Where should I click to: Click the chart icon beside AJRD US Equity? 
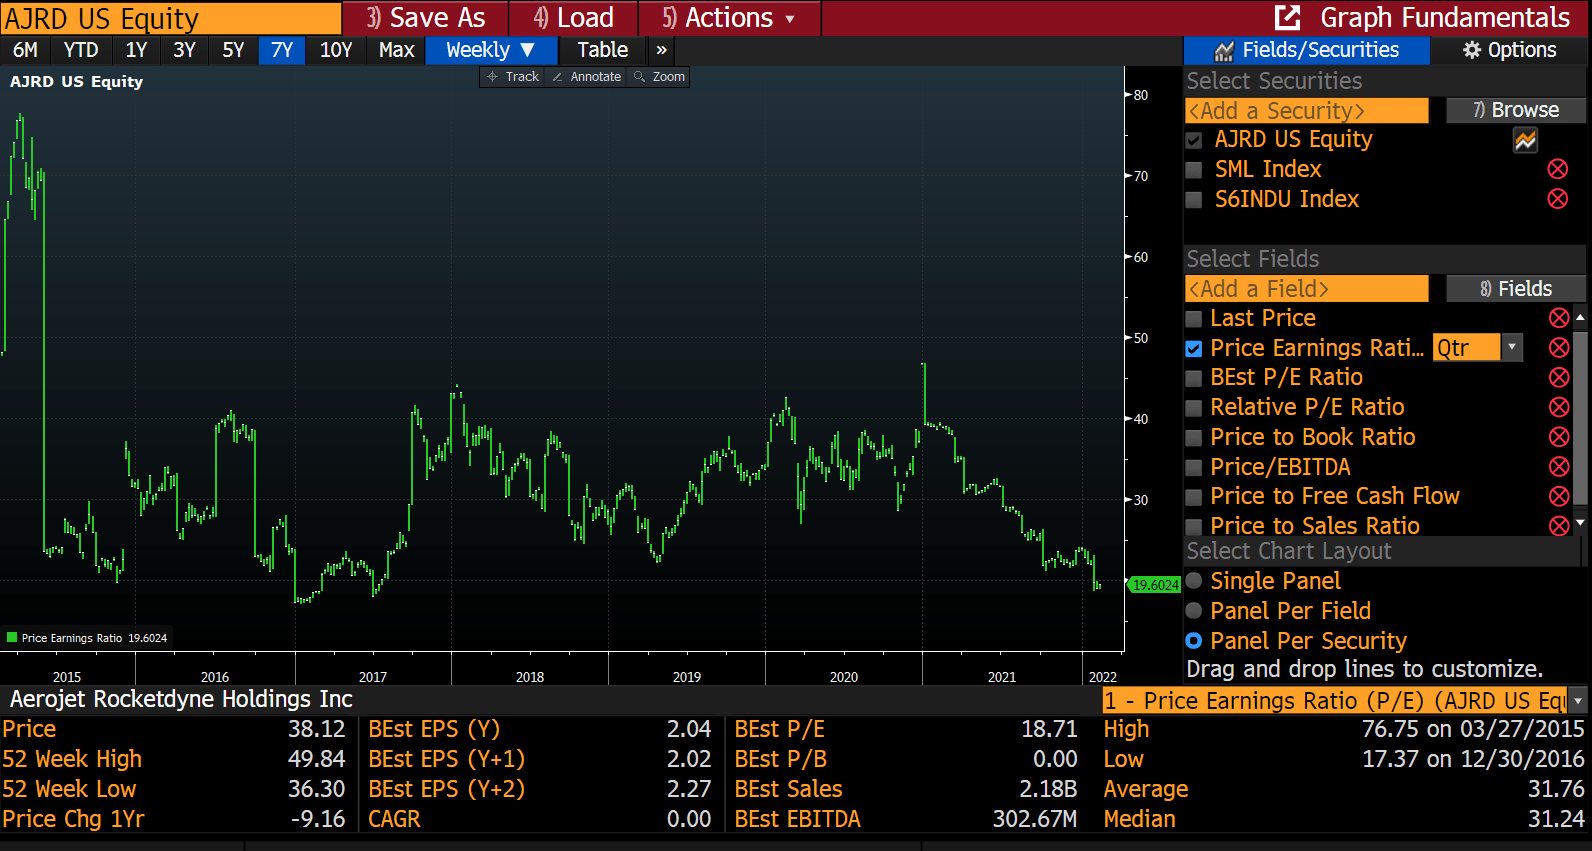(x=1525, y=141)
